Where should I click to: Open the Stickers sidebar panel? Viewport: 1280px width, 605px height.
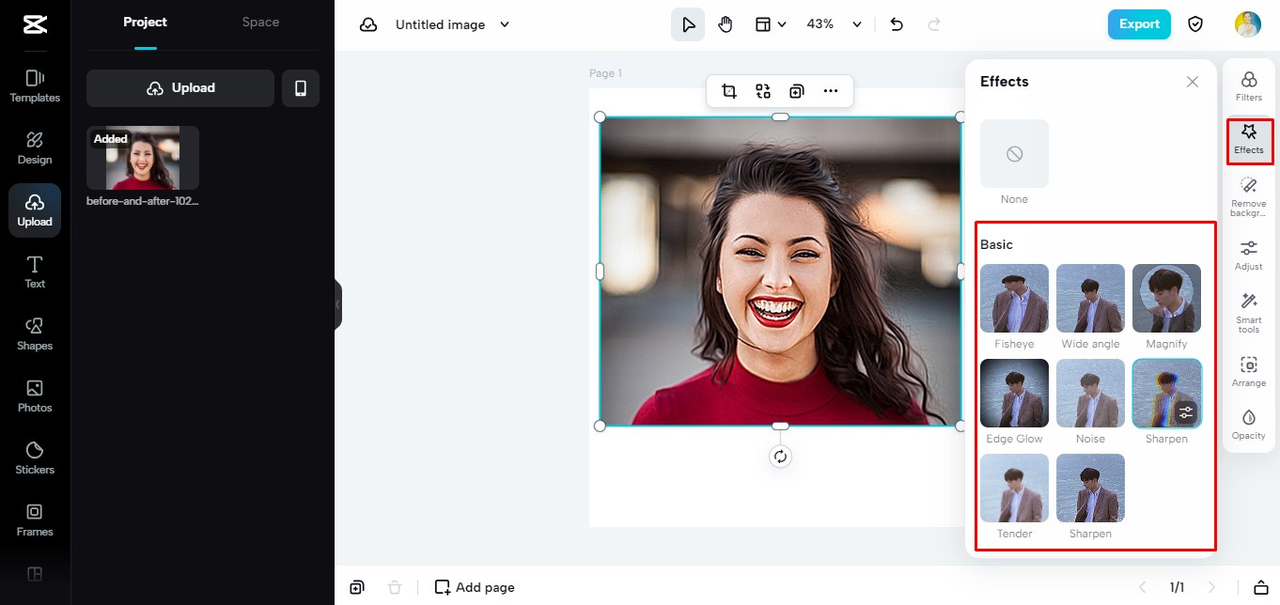click(35, 458)
